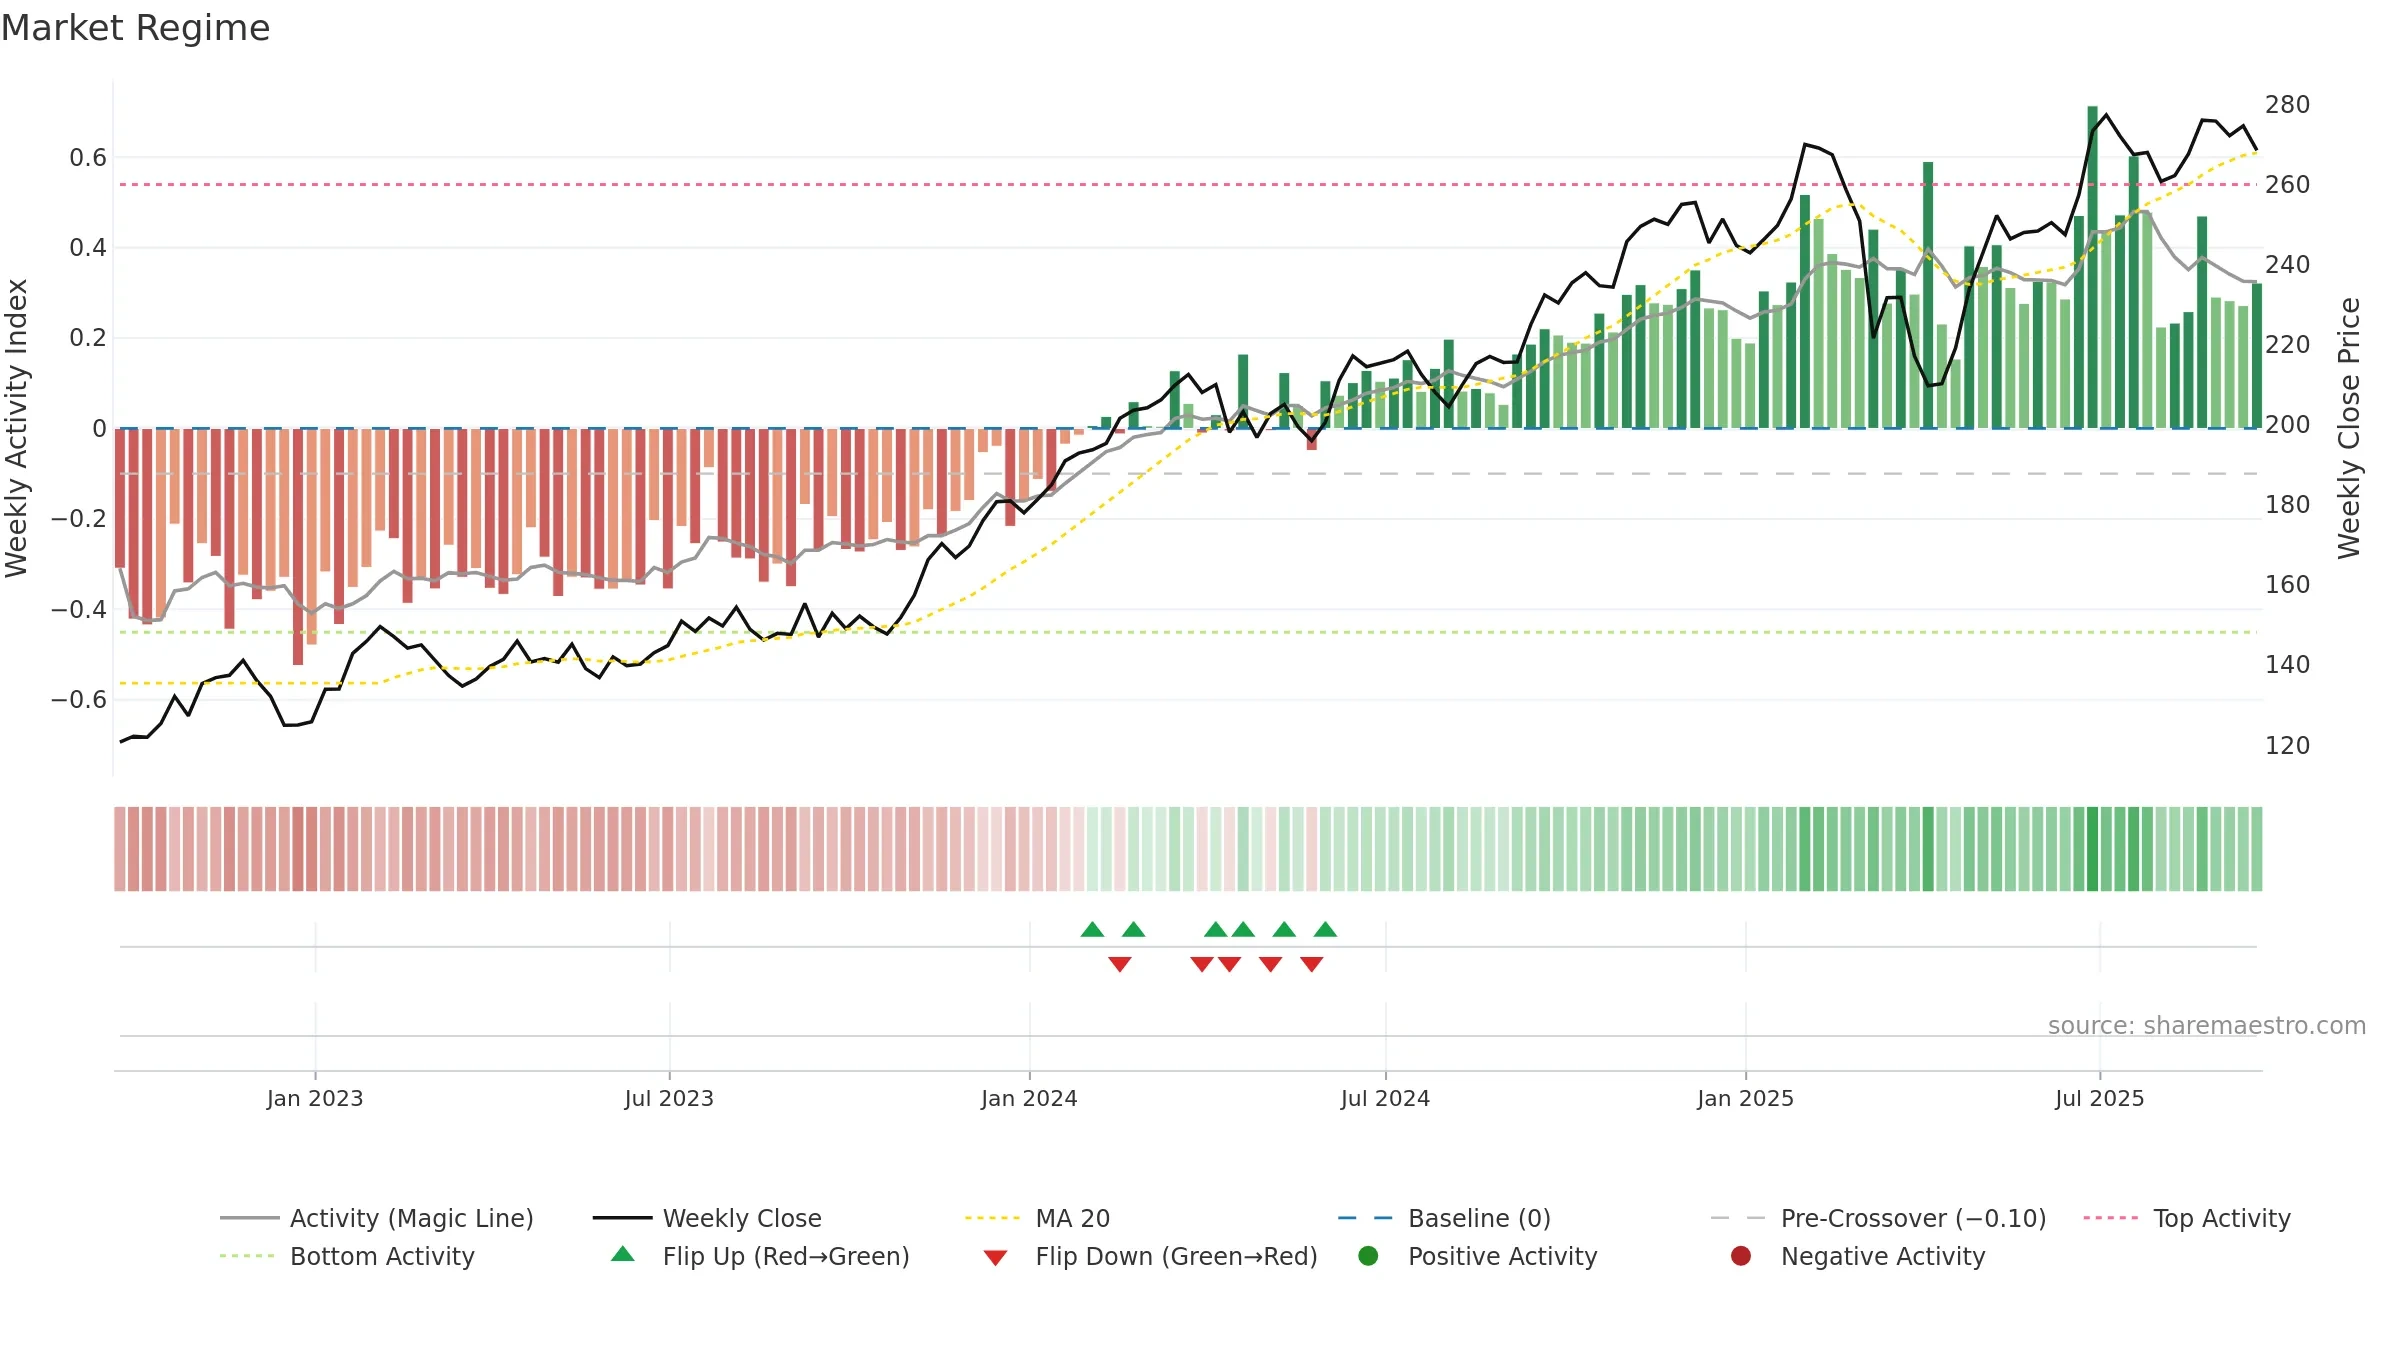Click the 280 price axis label

(2287, 105)
